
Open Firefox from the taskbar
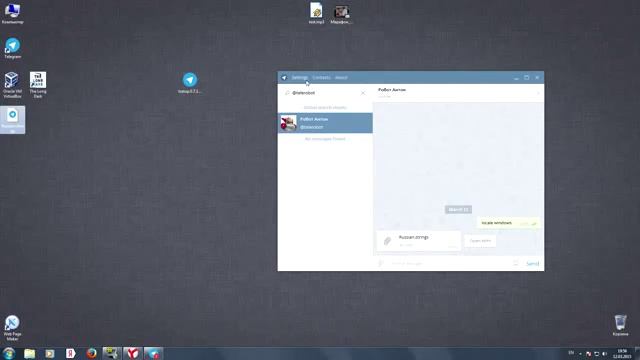[x=91, y=353]
